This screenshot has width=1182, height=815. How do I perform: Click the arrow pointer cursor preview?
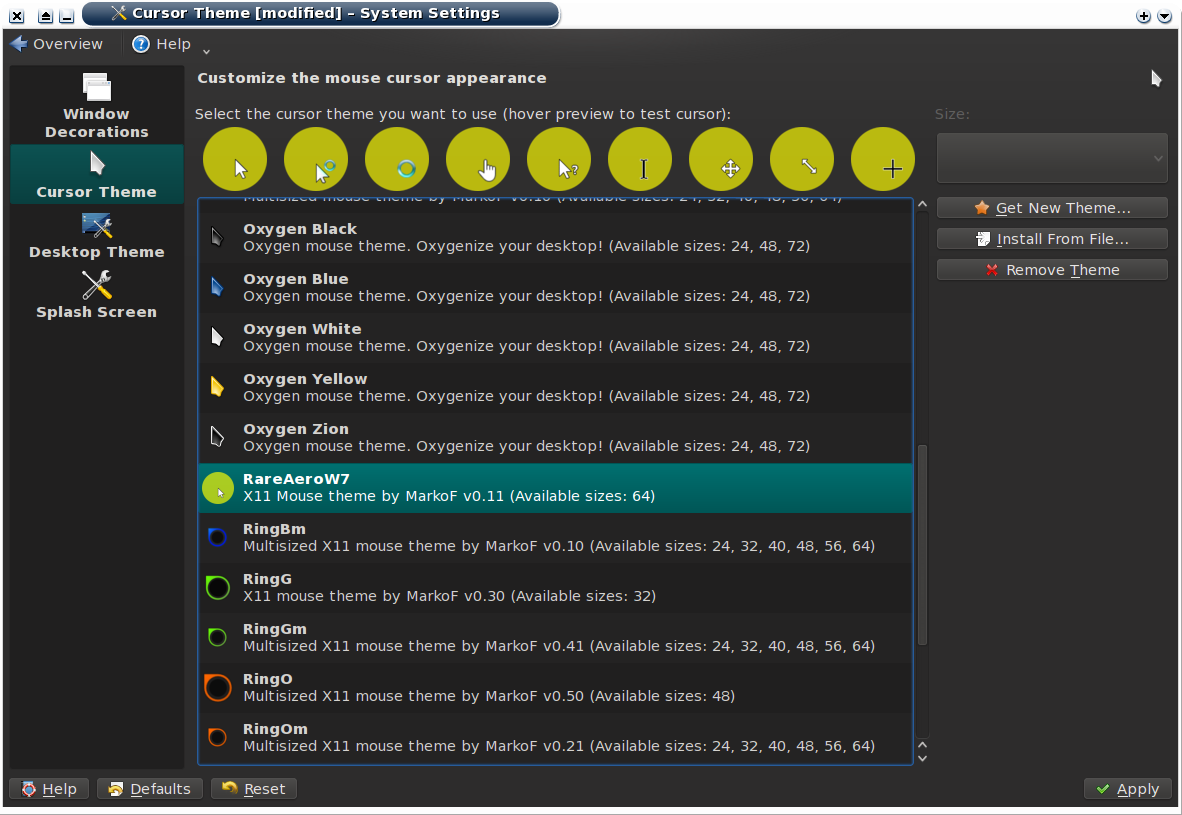234,159
